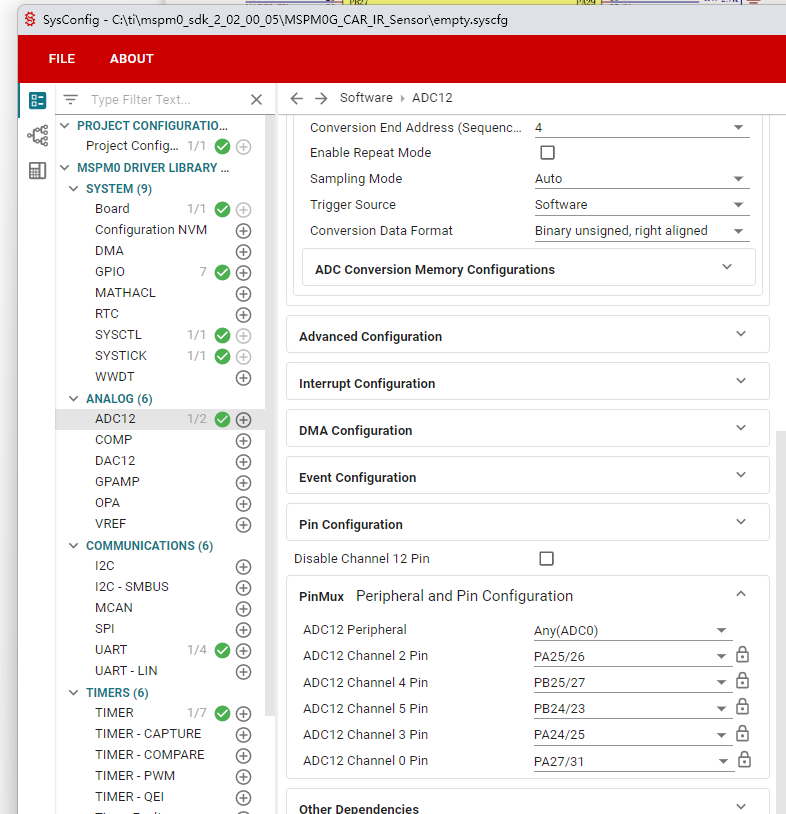Expand Interrupt Configuration section
This screenshot has width=786, height=814.
pos(527,382)
